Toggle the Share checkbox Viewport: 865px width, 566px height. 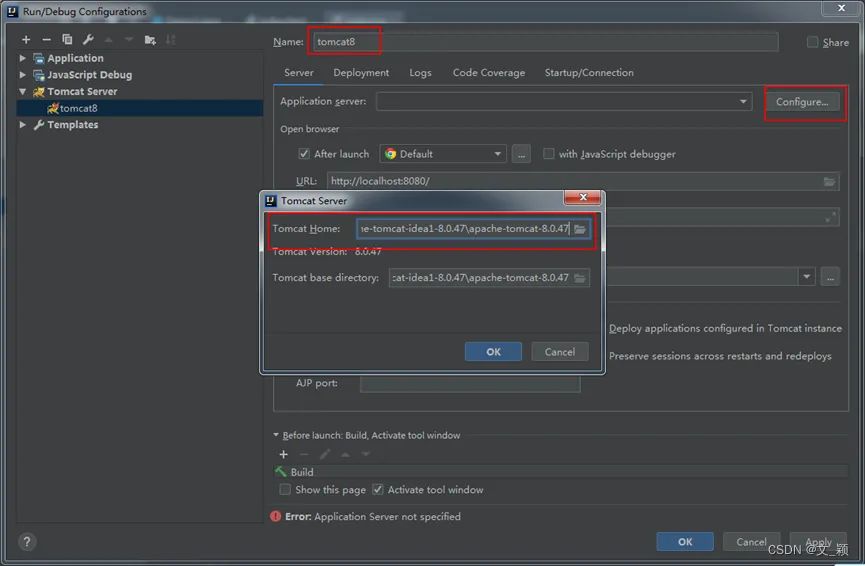click(x=813, y=42)
